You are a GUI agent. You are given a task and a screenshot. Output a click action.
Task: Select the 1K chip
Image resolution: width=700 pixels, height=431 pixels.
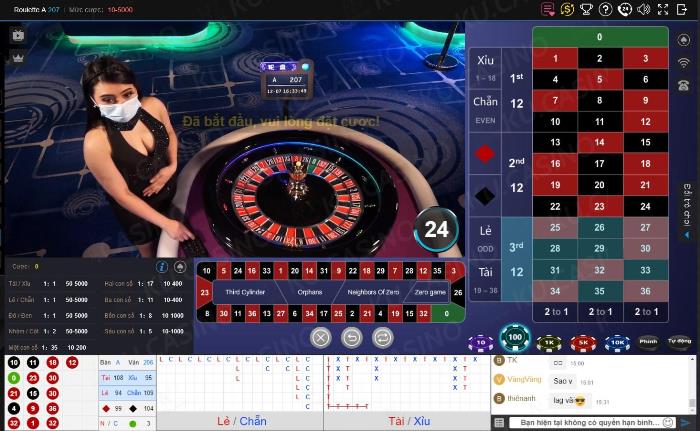click(549, 343)
